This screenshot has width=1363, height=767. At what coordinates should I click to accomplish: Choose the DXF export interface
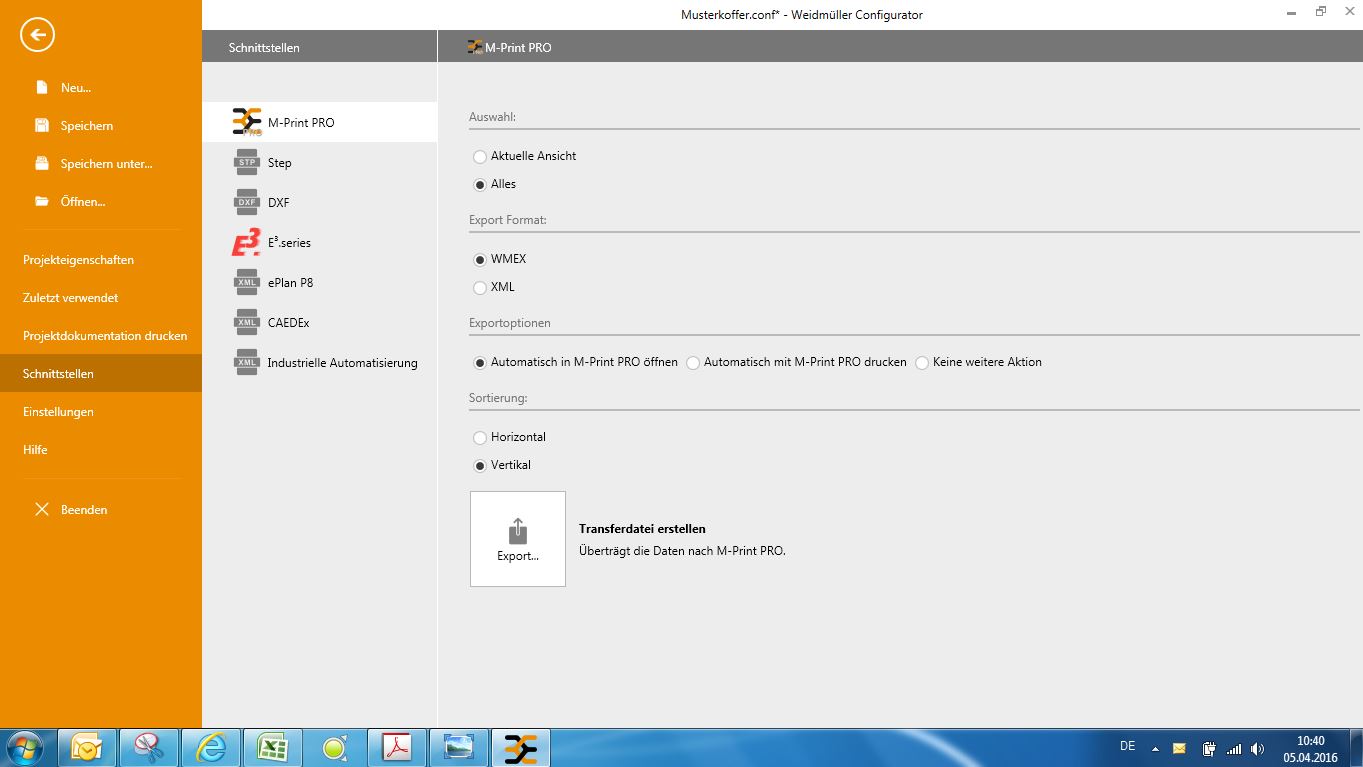click(278, 202)
